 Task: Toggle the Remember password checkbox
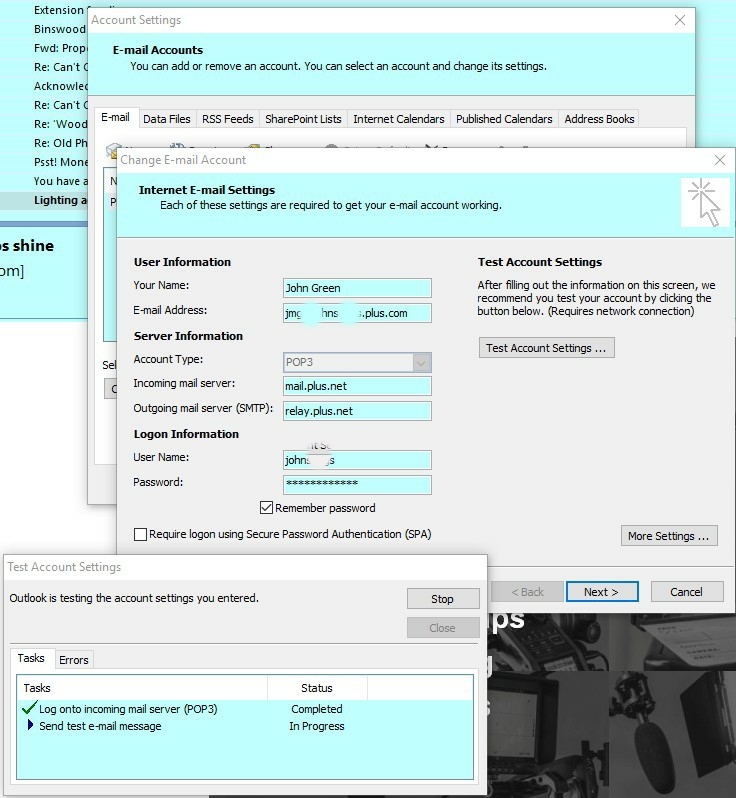click(267, 508)
